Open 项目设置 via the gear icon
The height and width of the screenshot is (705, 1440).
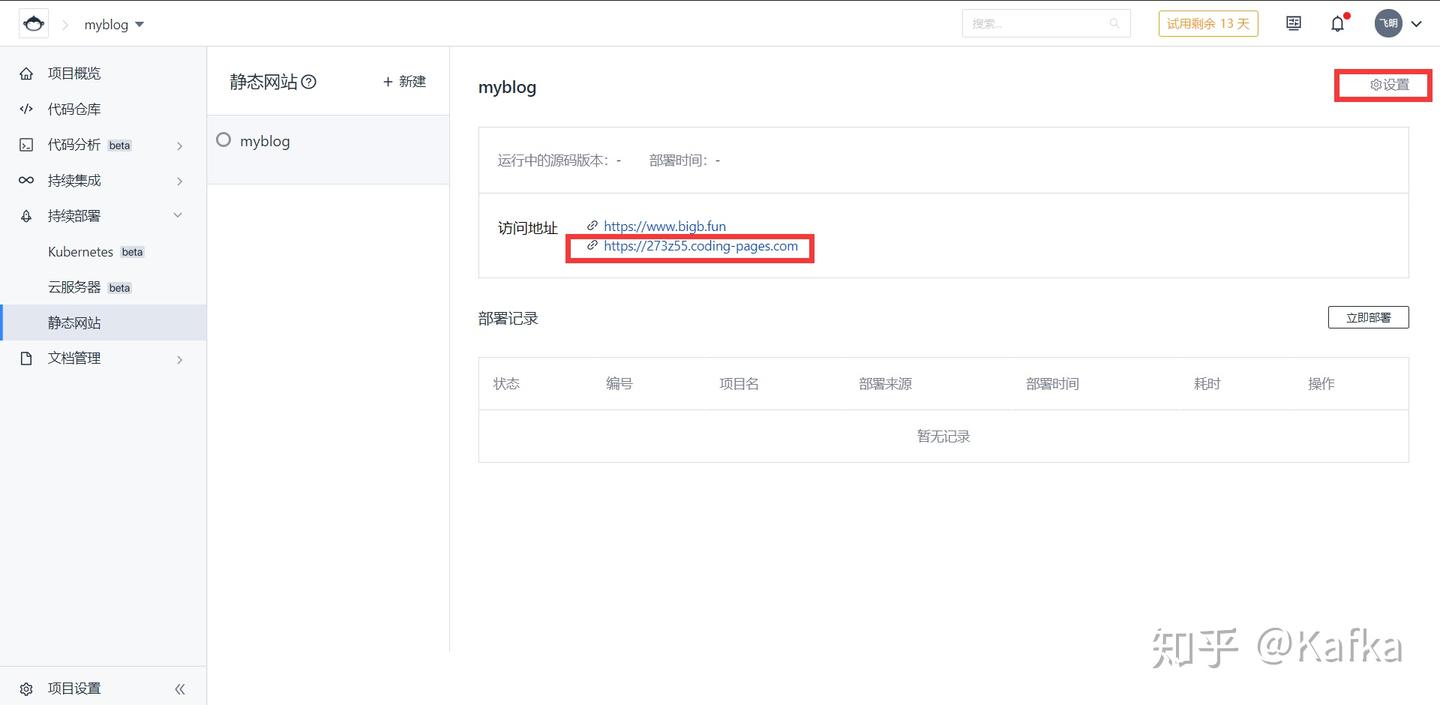(x=26, y=688)
